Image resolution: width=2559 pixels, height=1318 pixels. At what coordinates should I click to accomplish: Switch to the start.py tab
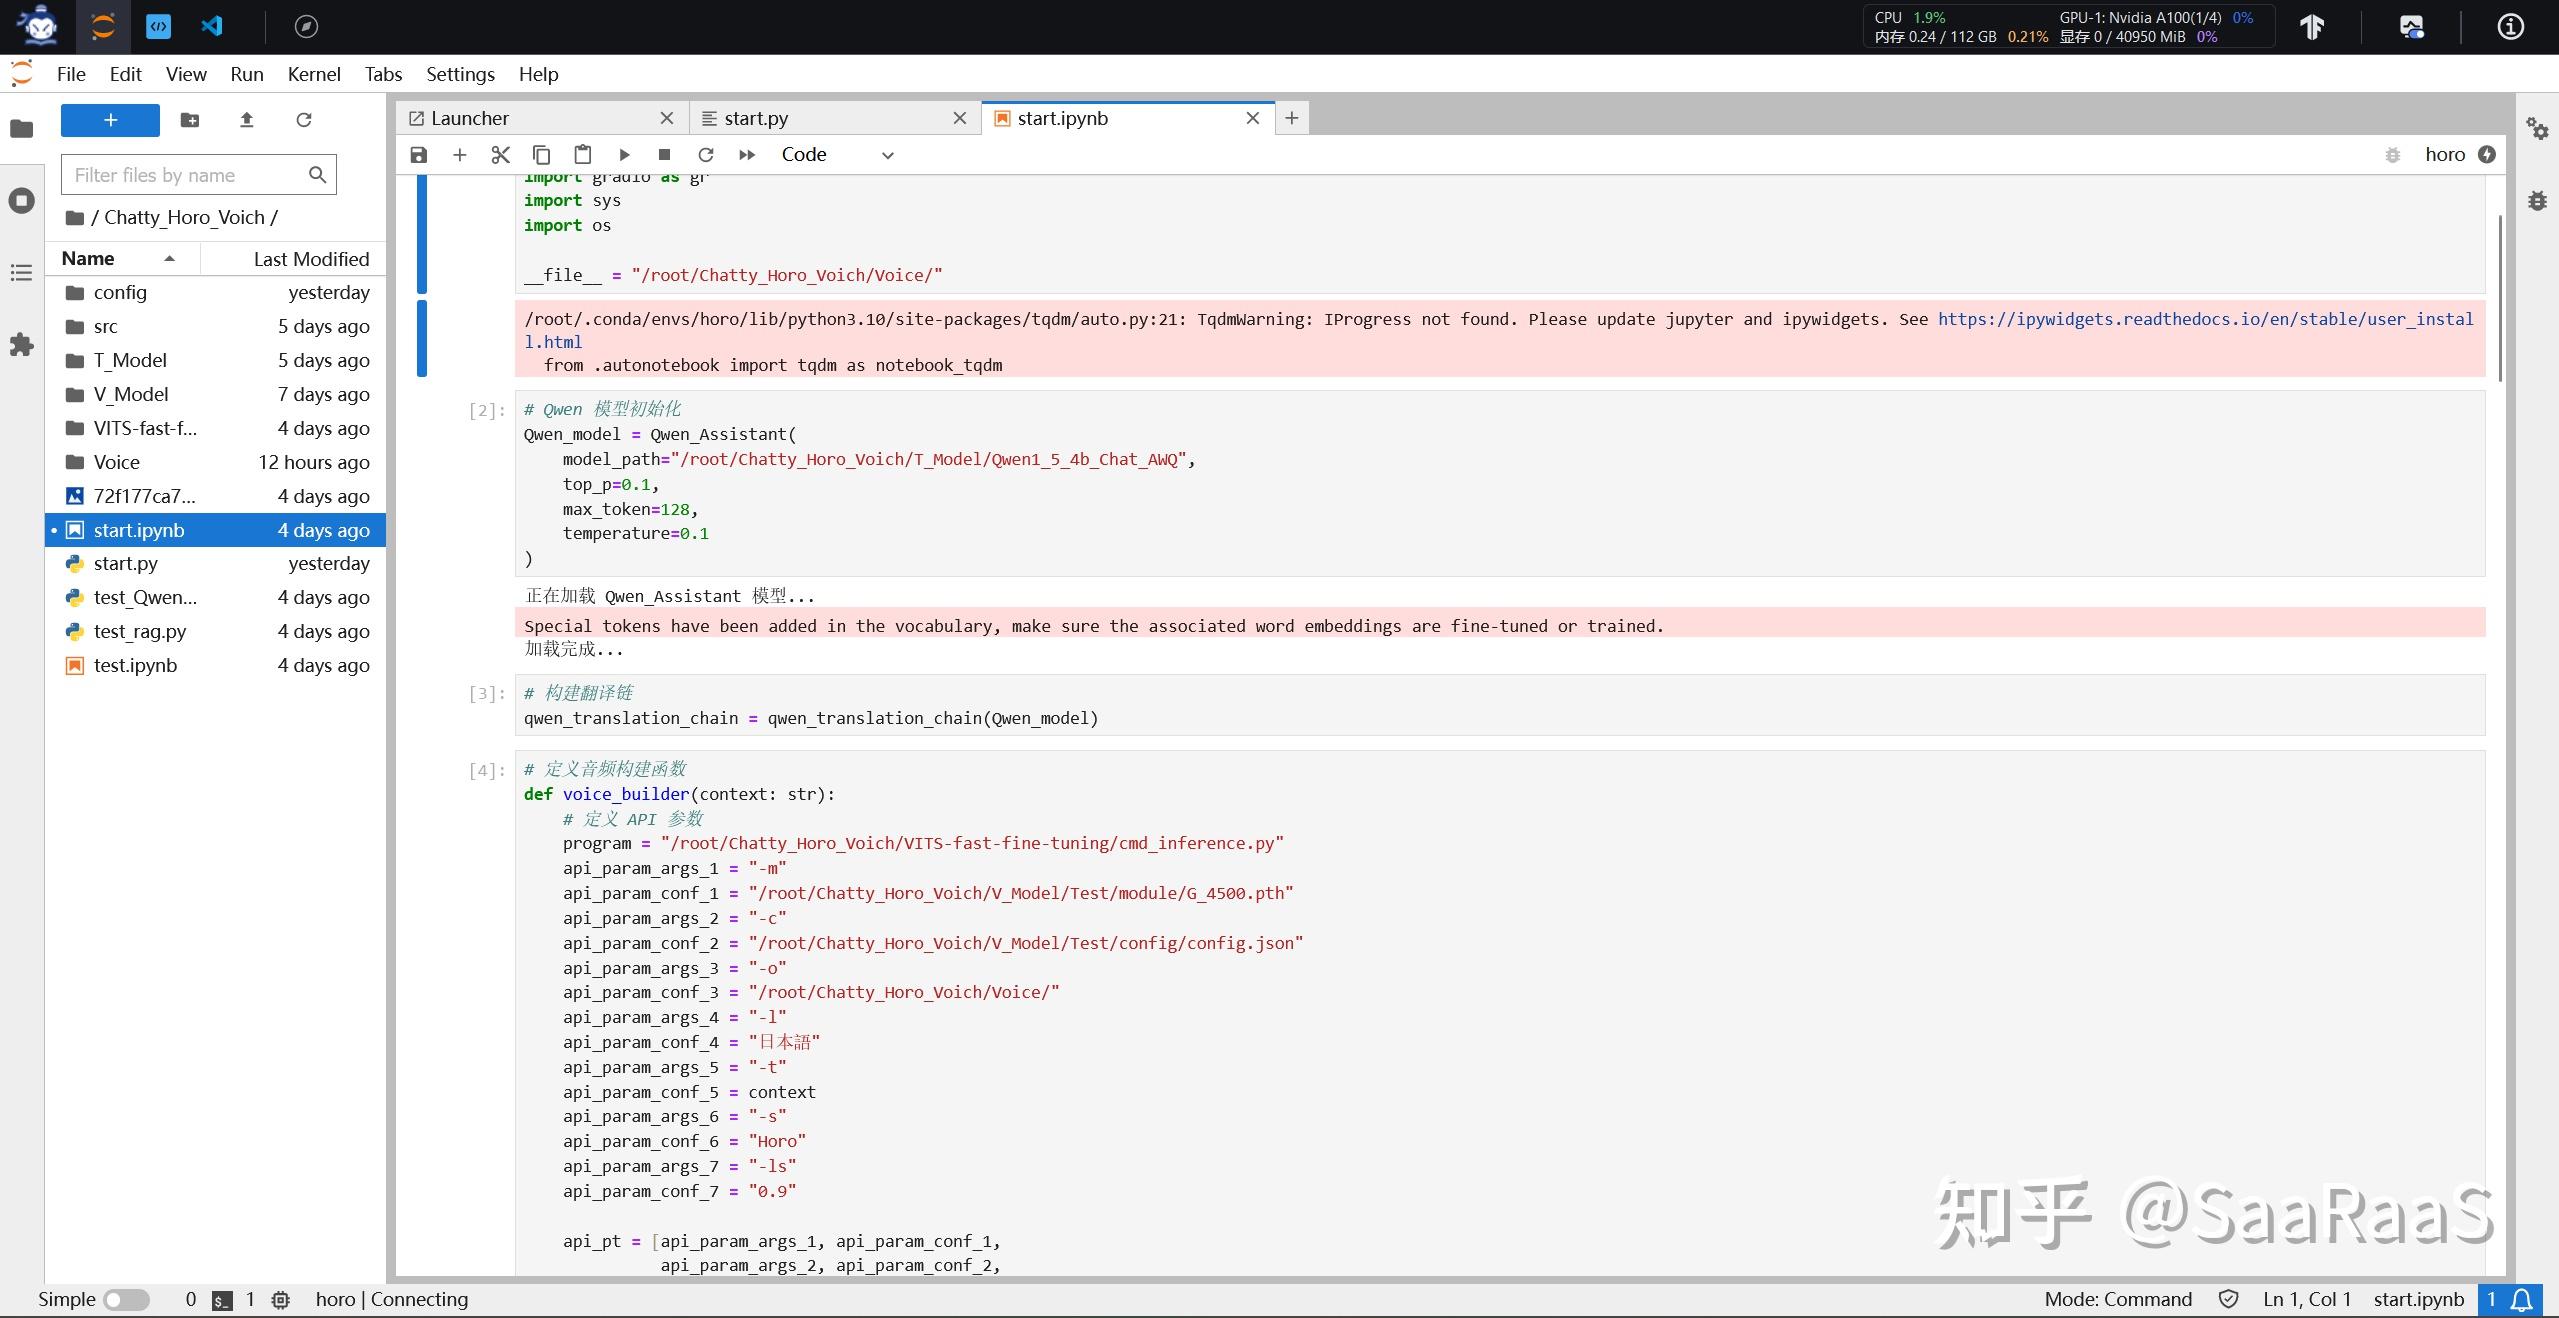(756, 118)
